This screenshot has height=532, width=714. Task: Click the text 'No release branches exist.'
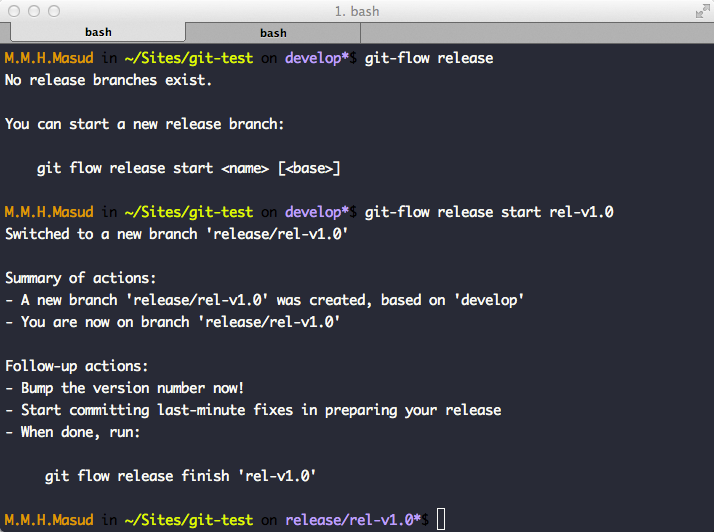[x=108, y=80]
